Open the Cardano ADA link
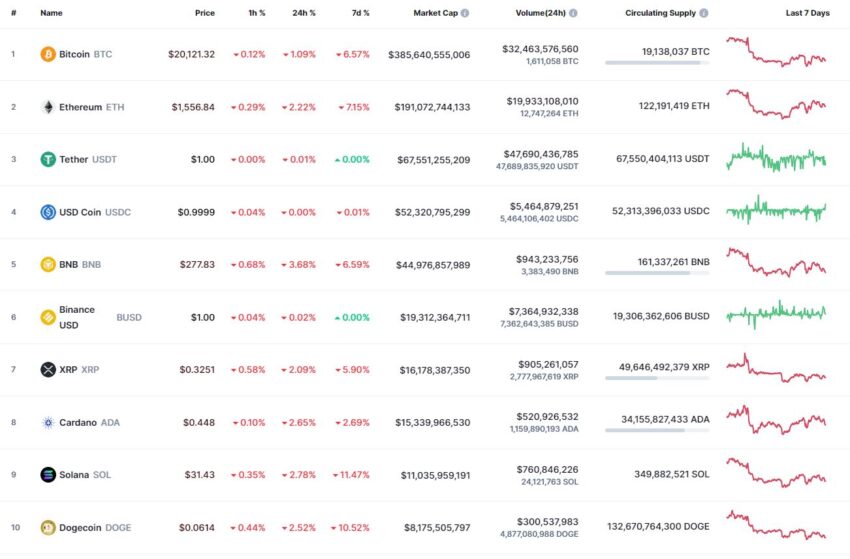The height and width of the screenshot is (559, 850). coord(89,422)
